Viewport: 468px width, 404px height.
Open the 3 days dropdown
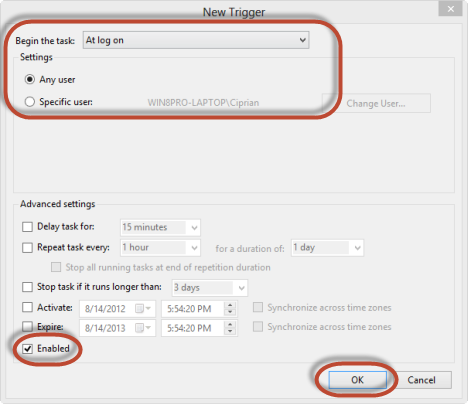pos(210,288)
